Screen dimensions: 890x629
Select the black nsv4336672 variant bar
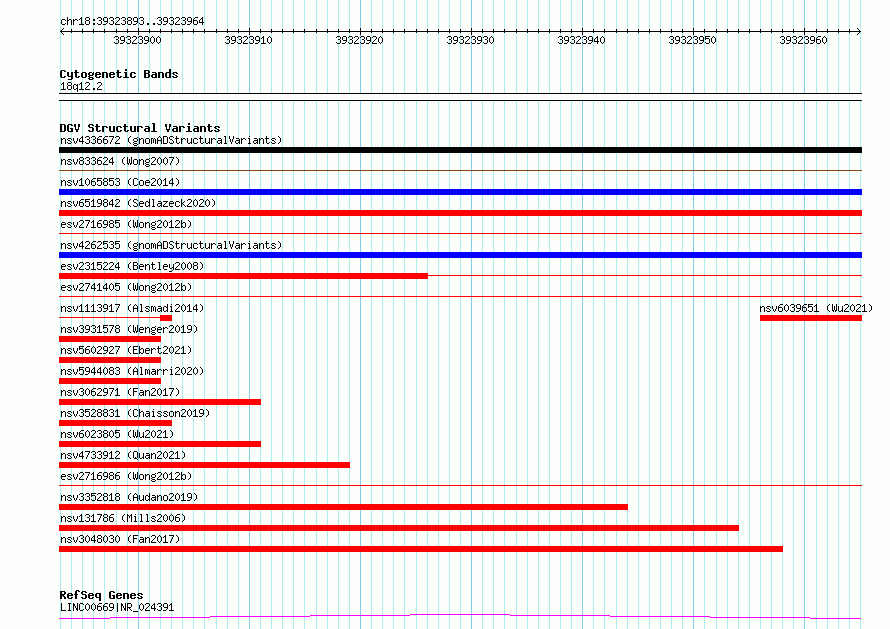pos(460,150)
